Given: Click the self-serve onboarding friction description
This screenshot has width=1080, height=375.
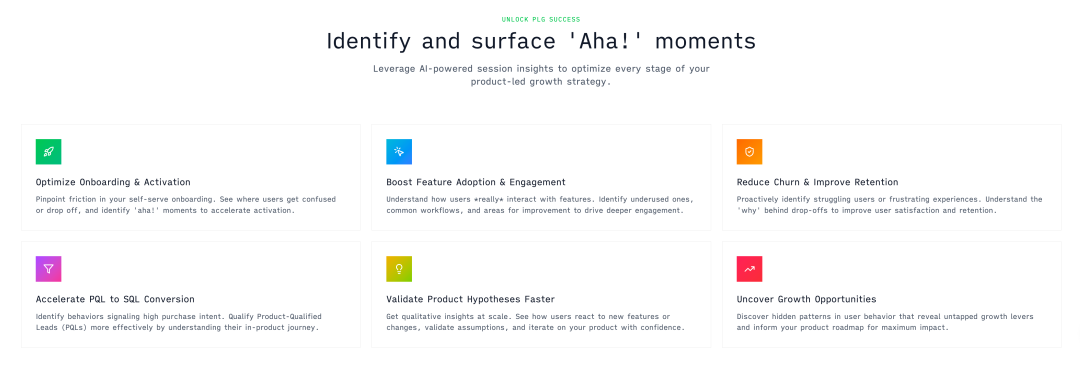Looking at the screenshot, I should 186,205.
